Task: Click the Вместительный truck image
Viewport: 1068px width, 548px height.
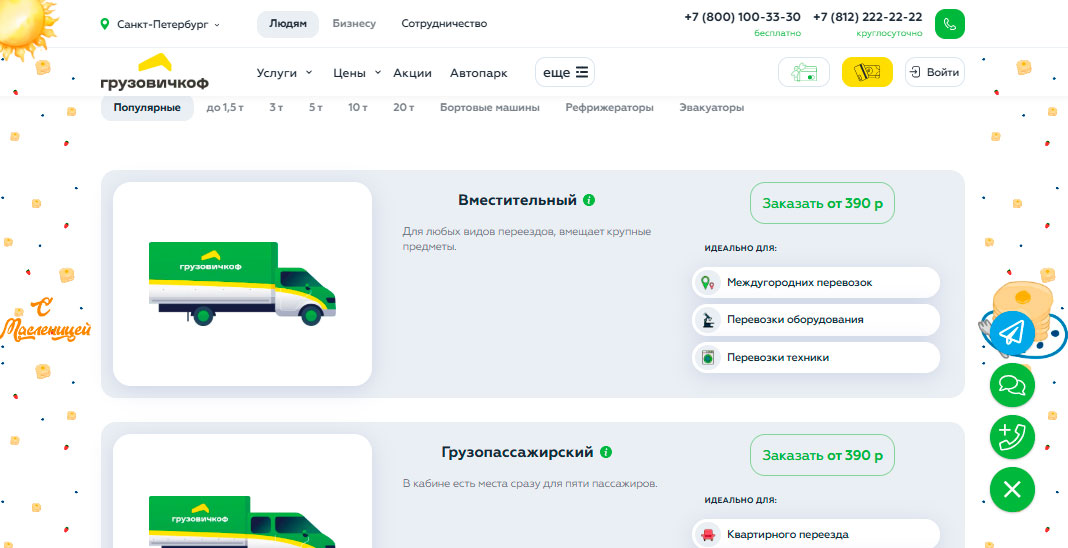Action: click(242, 284)
